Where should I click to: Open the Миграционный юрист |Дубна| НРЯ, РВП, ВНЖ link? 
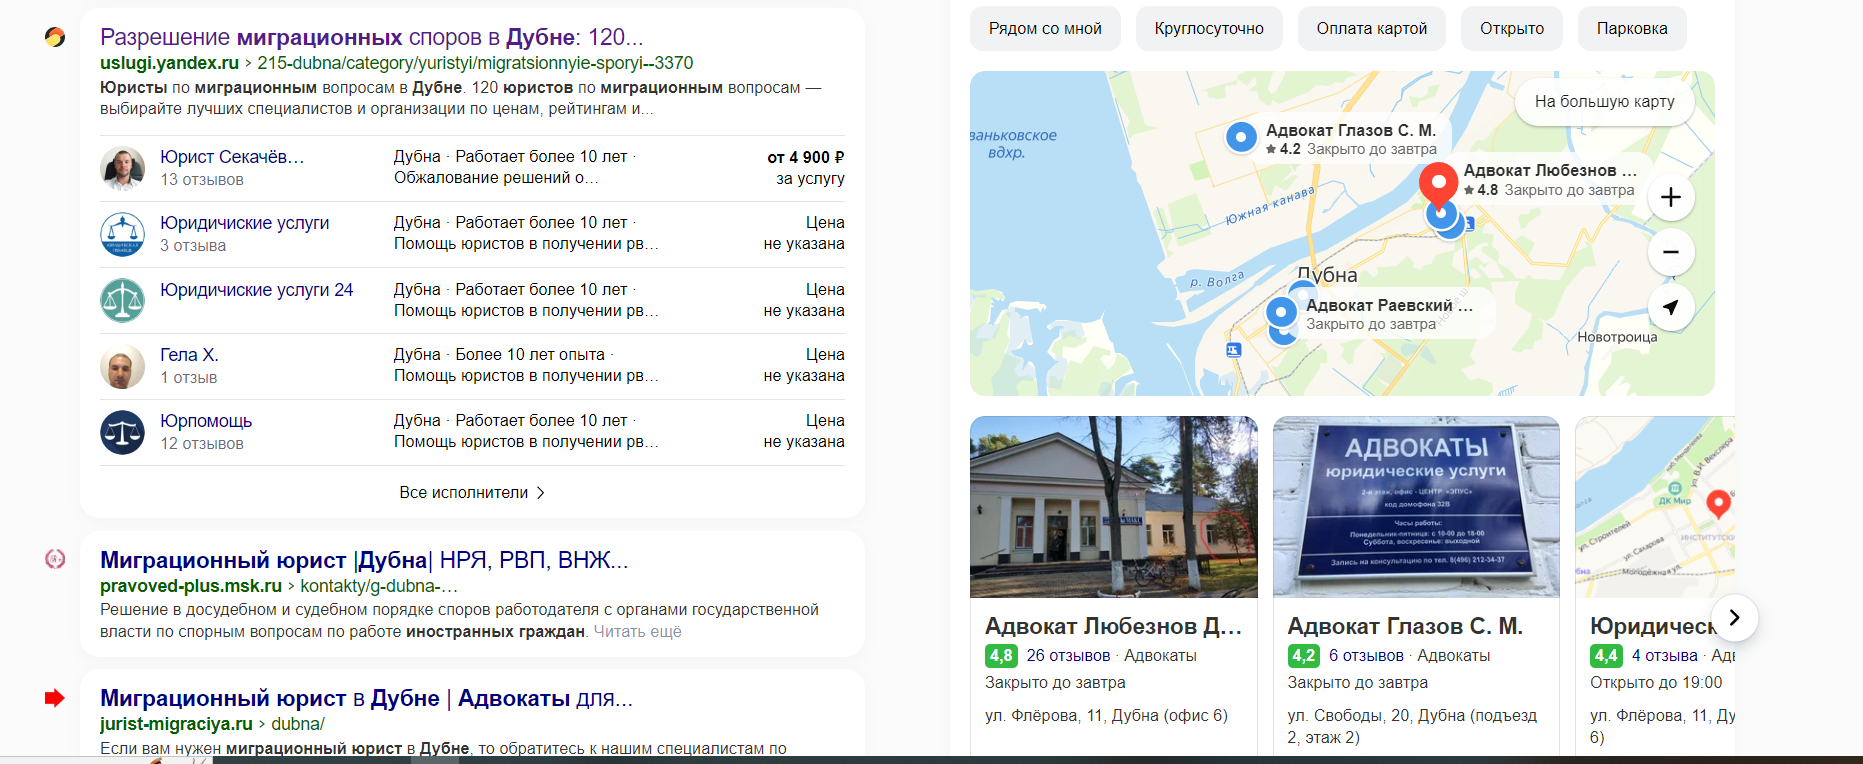coord(364,560)
